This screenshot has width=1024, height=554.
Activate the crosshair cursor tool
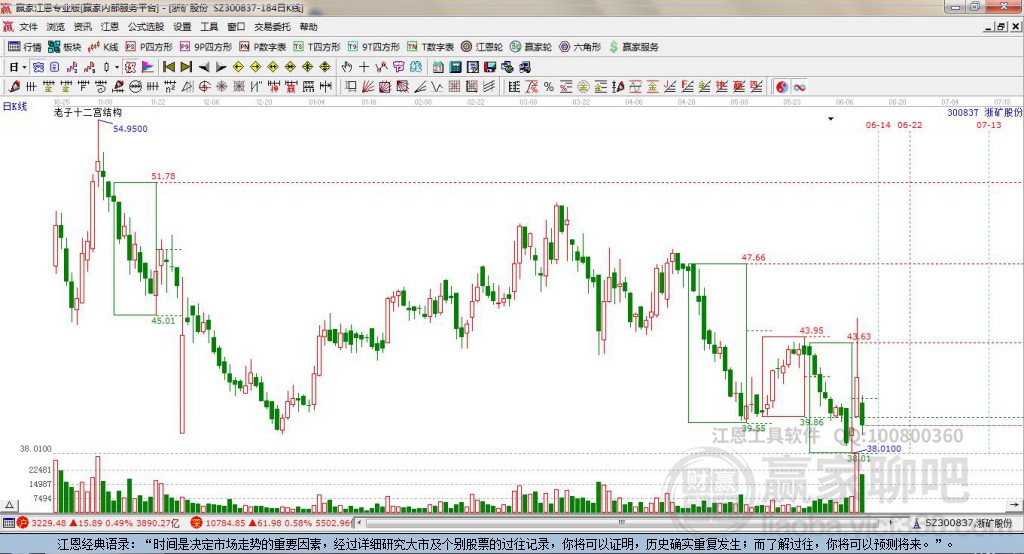click(364, 67)
